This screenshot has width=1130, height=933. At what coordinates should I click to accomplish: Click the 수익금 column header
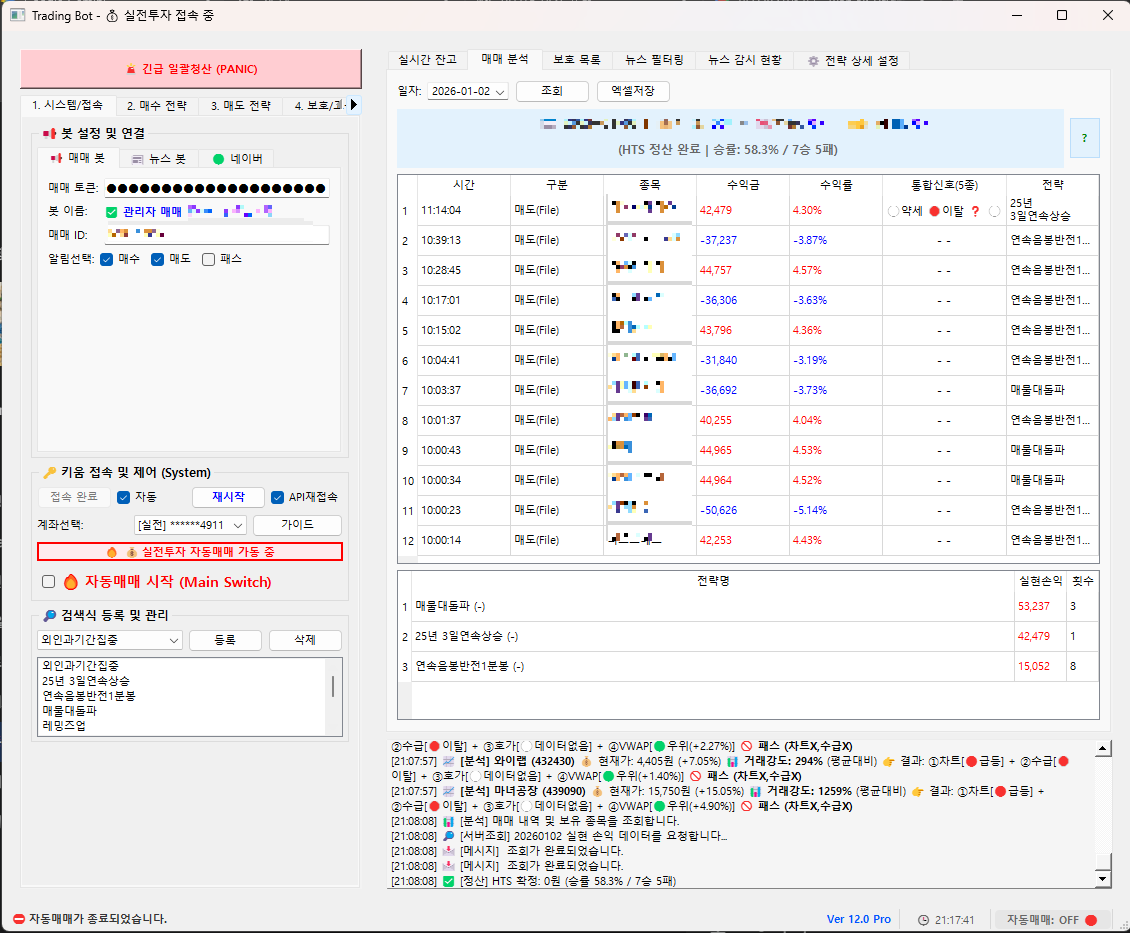[x=743, y=185]
